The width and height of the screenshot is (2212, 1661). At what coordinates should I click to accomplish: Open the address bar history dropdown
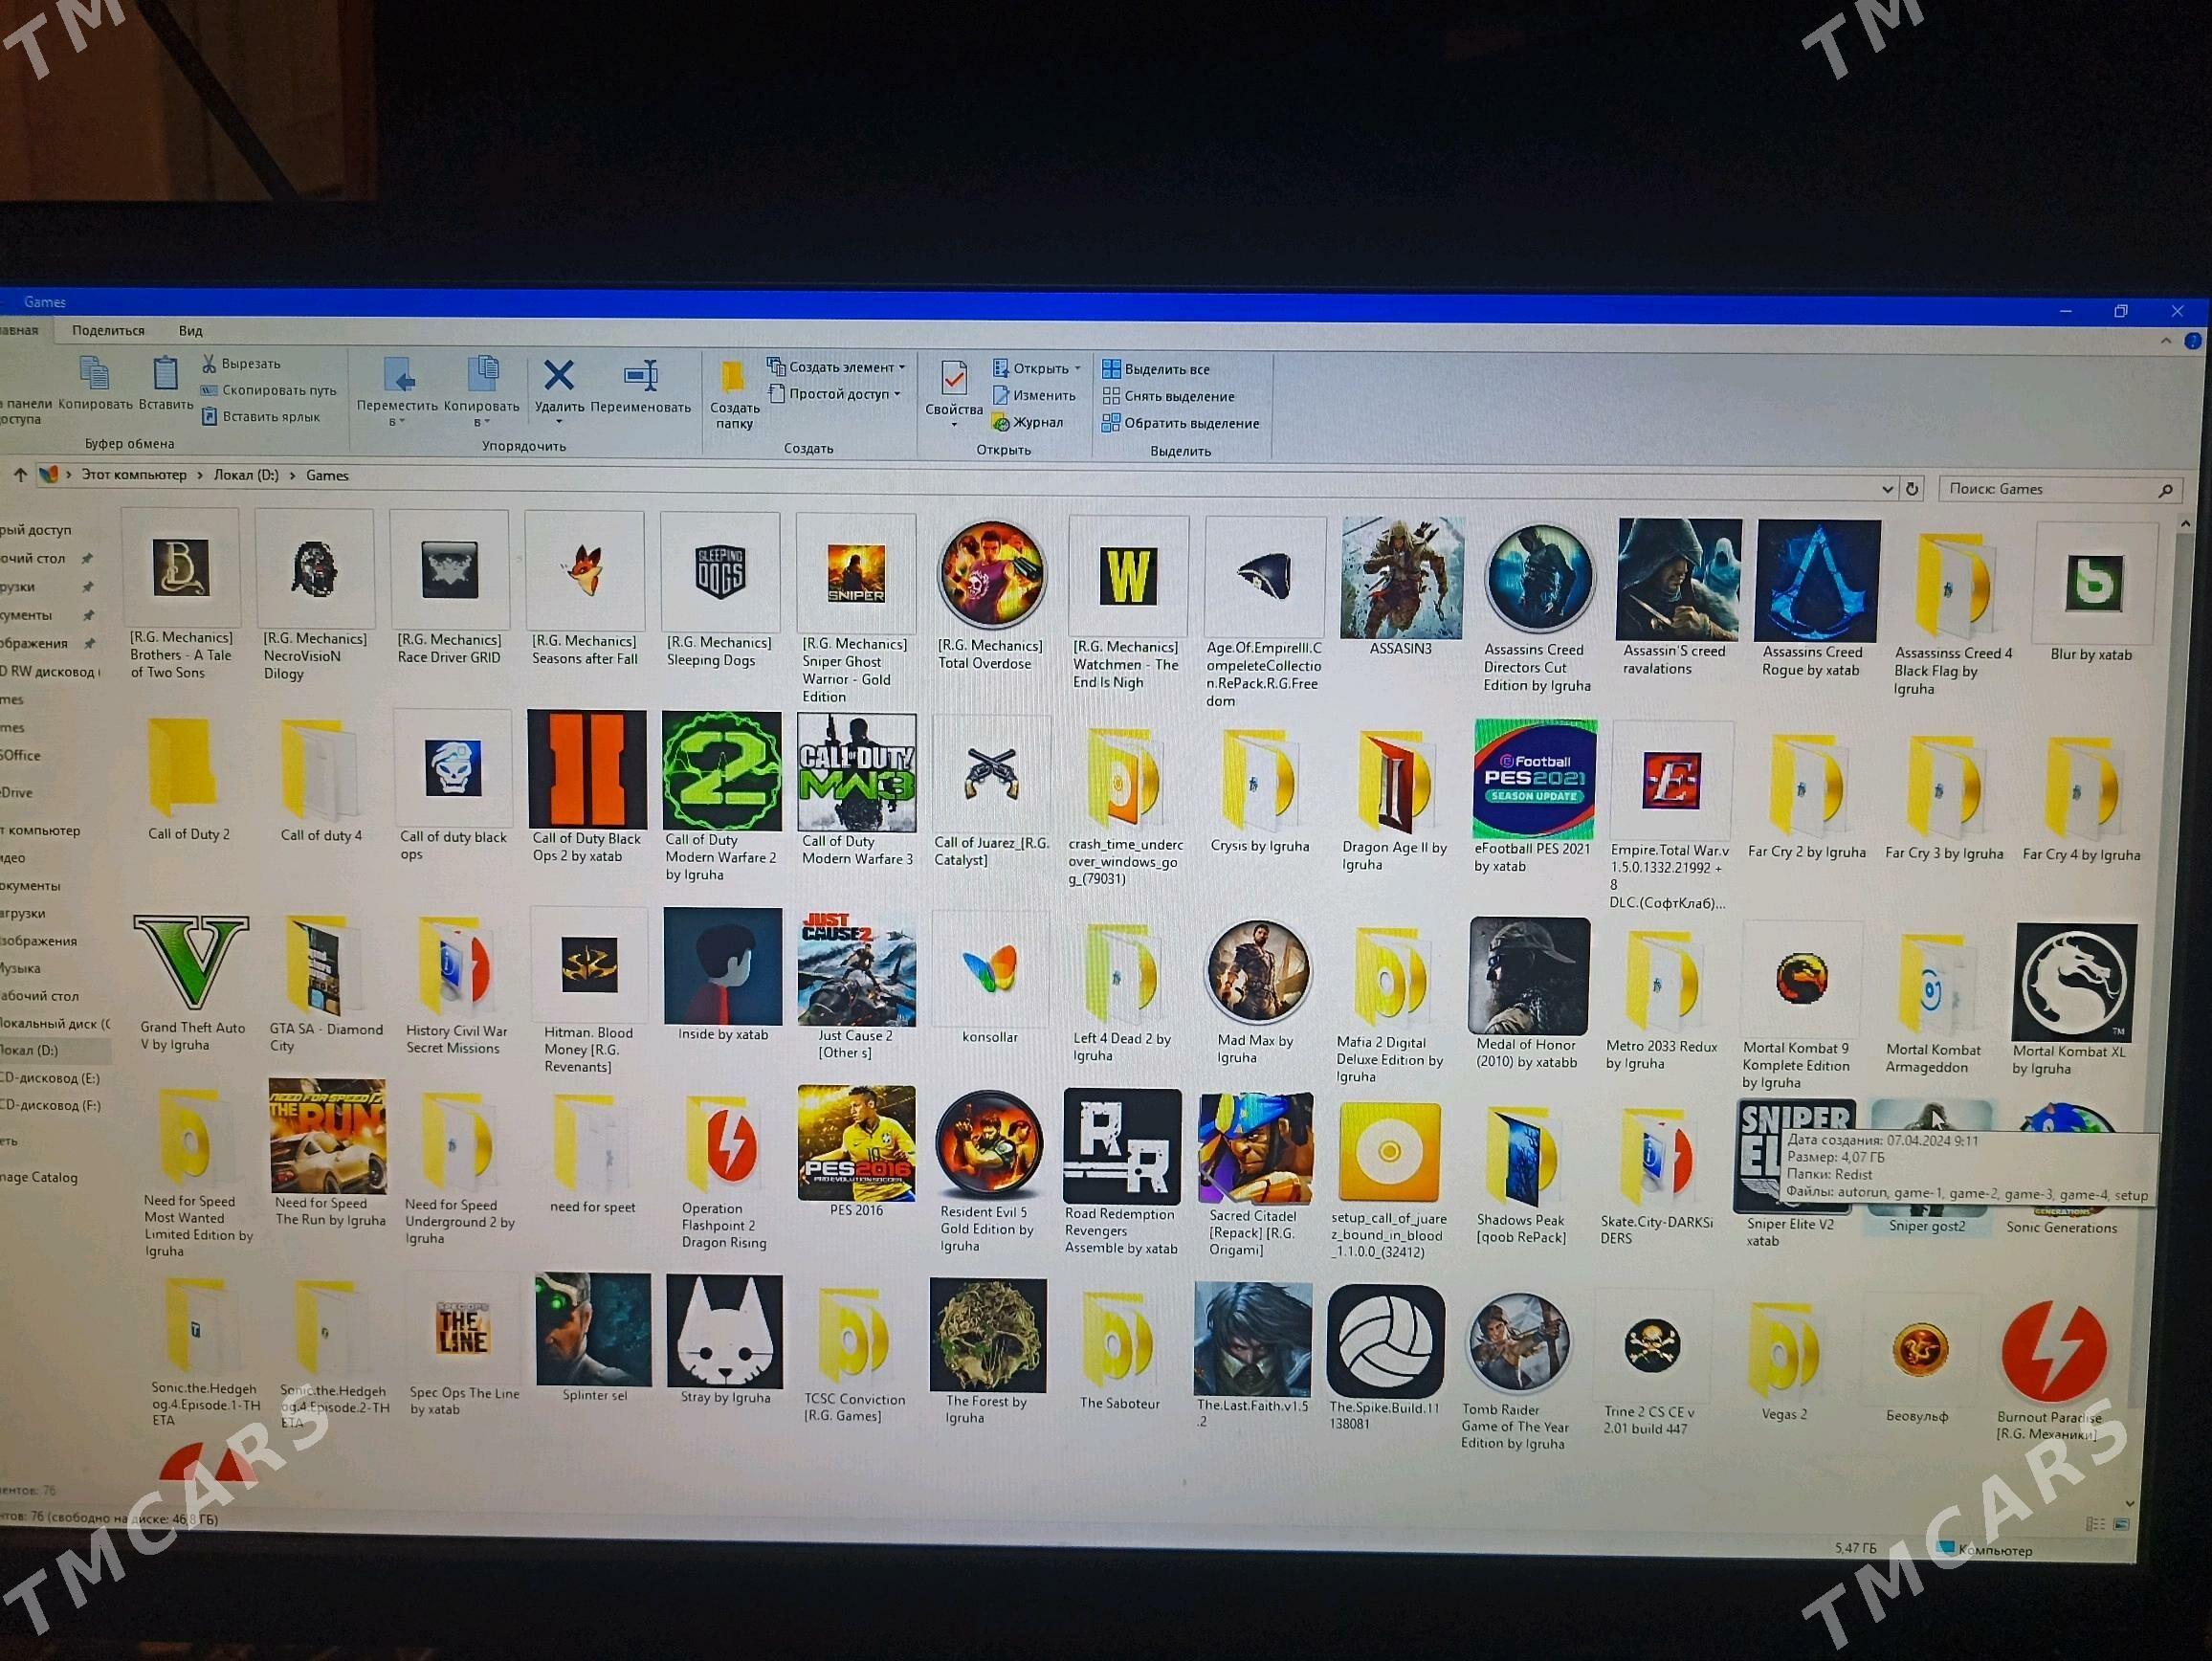tap(1887, 489)
